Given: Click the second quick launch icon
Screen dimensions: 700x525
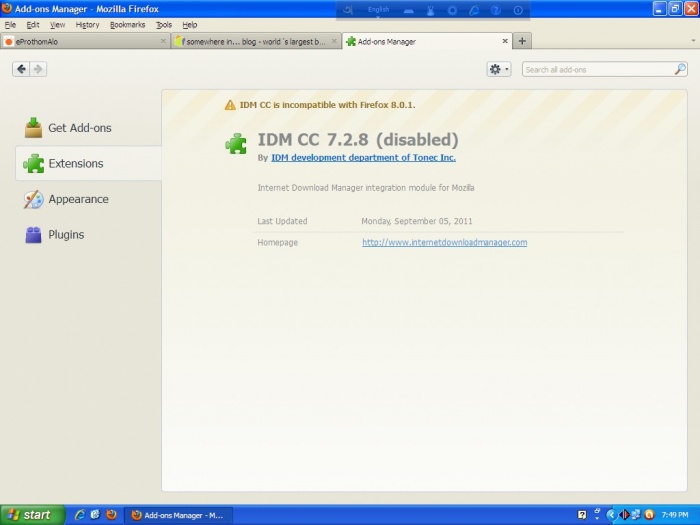Looking at the screenshot, I should 95,515.
